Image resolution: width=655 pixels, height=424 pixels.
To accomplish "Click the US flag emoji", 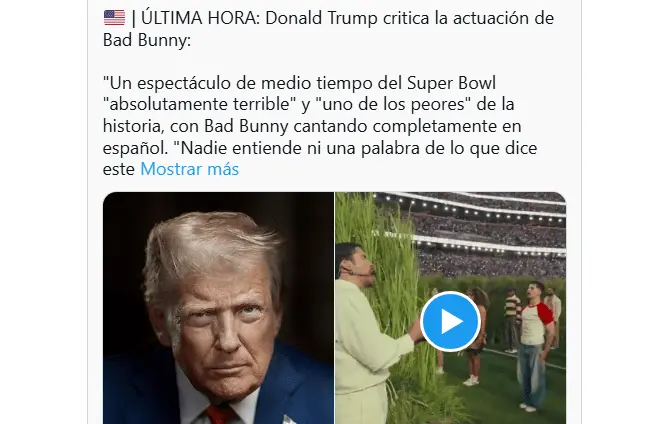I will coord(114,18).
